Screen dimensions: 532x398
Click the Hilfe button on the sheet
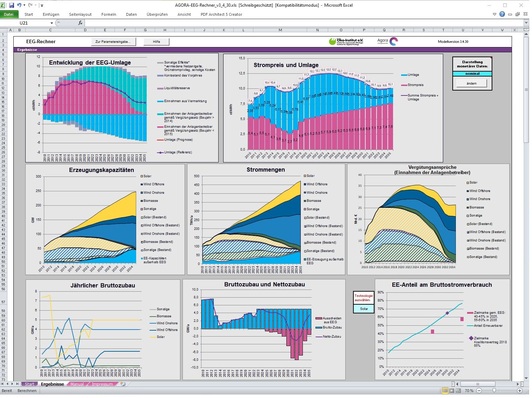(x=156, y=42)
